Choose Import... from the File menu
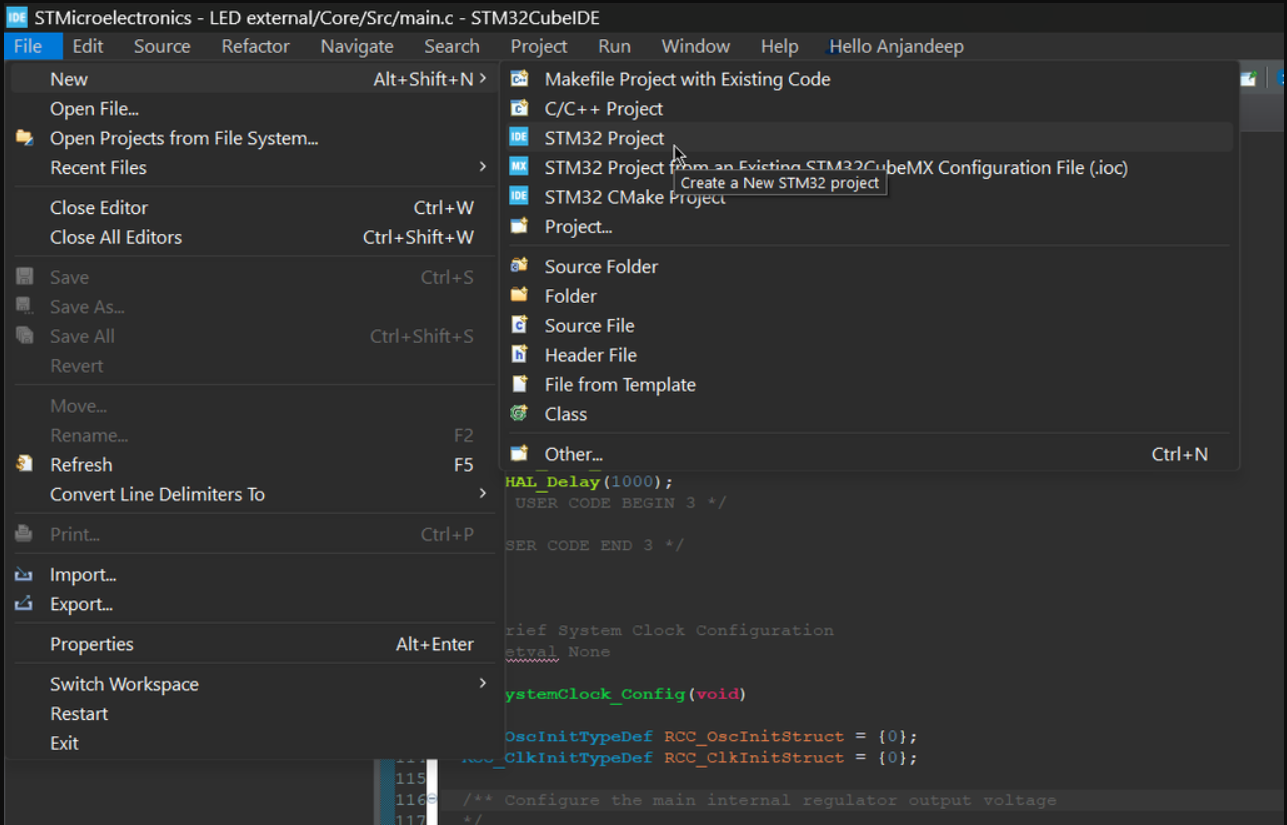 point(83,575)
